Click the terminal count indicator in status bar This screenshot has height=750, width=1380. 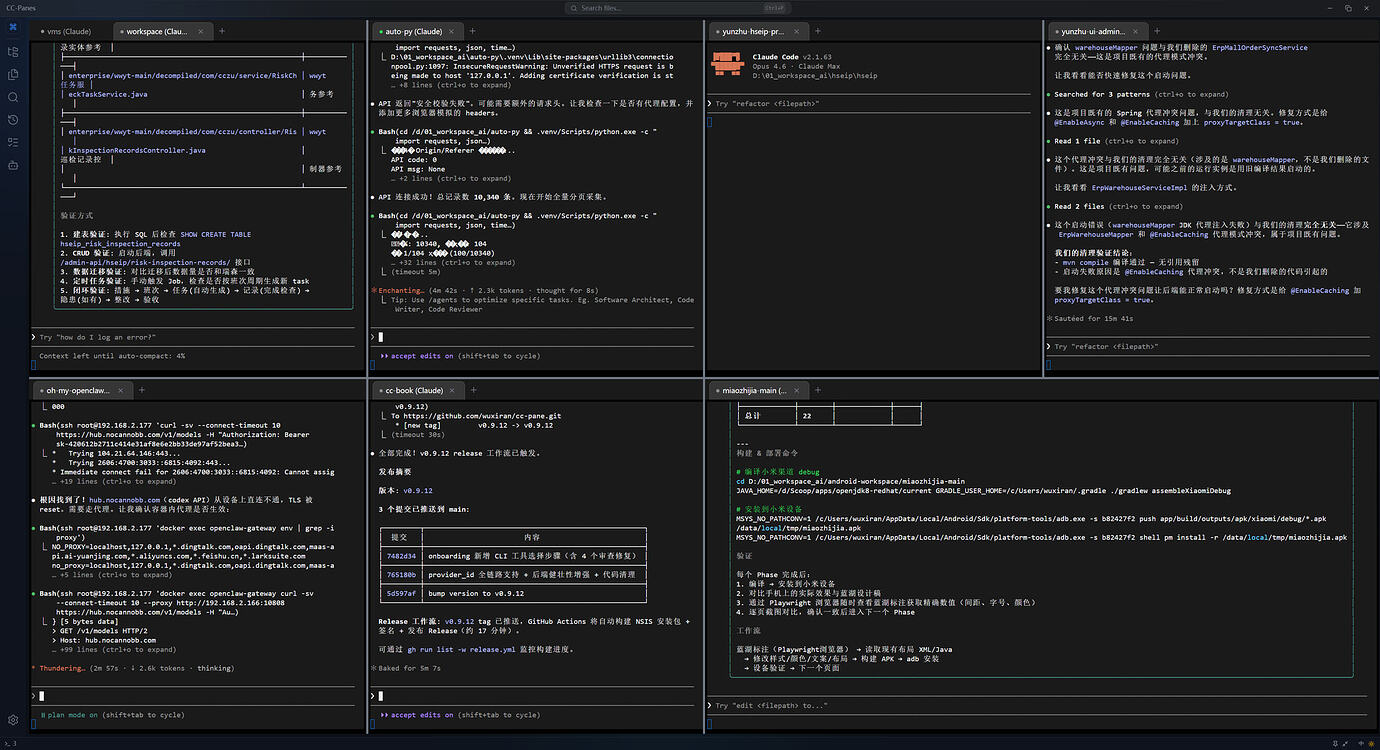coord(9,743)
